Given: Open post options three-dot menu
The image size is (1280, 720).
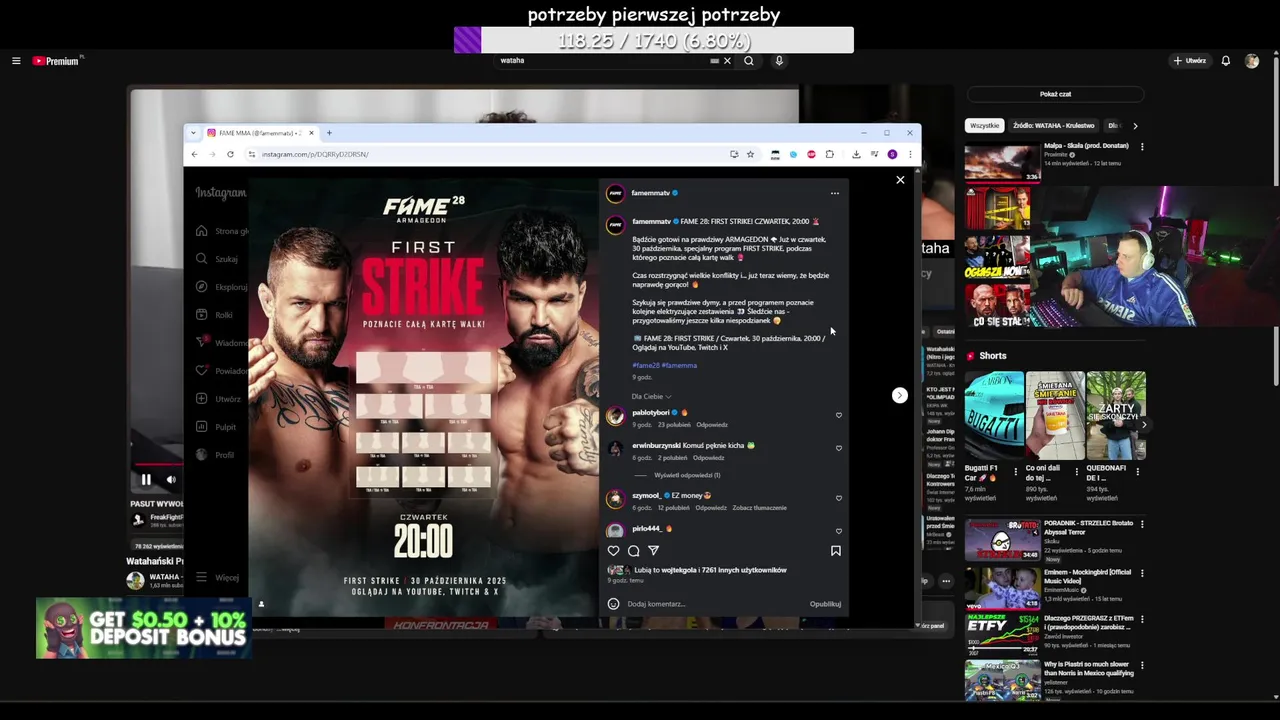Looking at the screenshot, I should [x=835, y=193].
